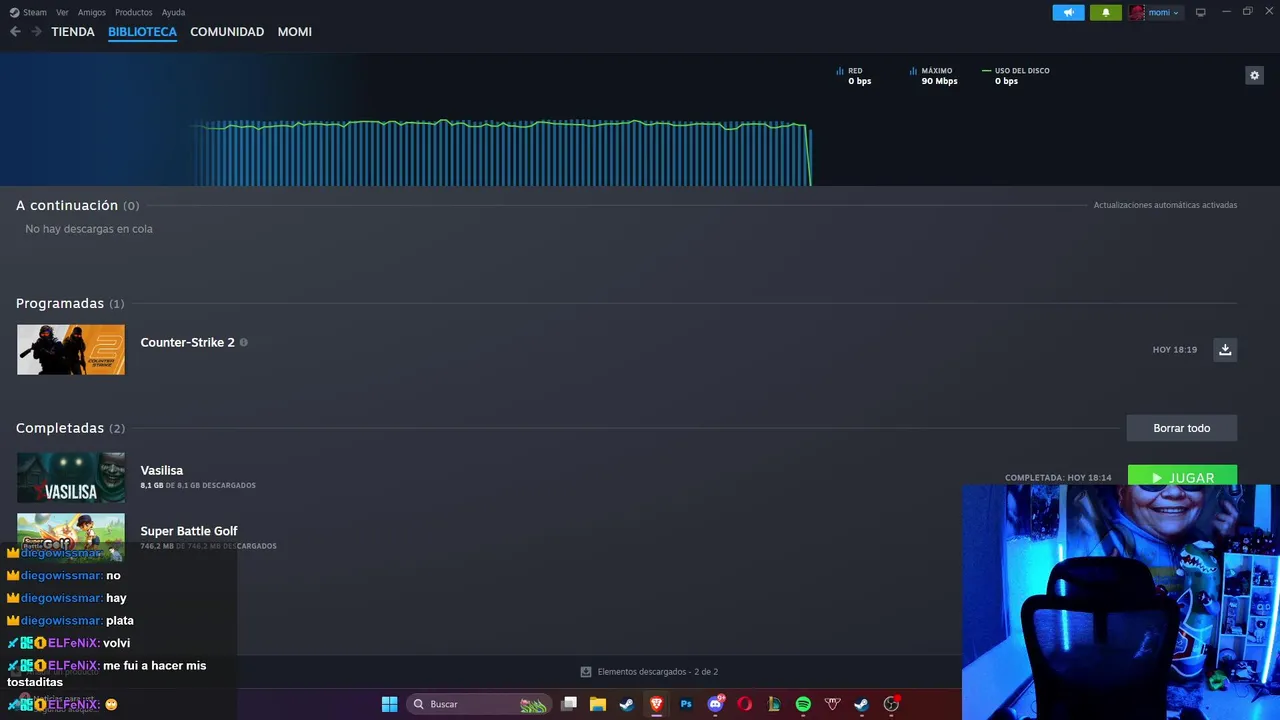Viewport: 1280px width, 720px height.
Task: Click the momi profile avatar
Action: pos(1137,12)
